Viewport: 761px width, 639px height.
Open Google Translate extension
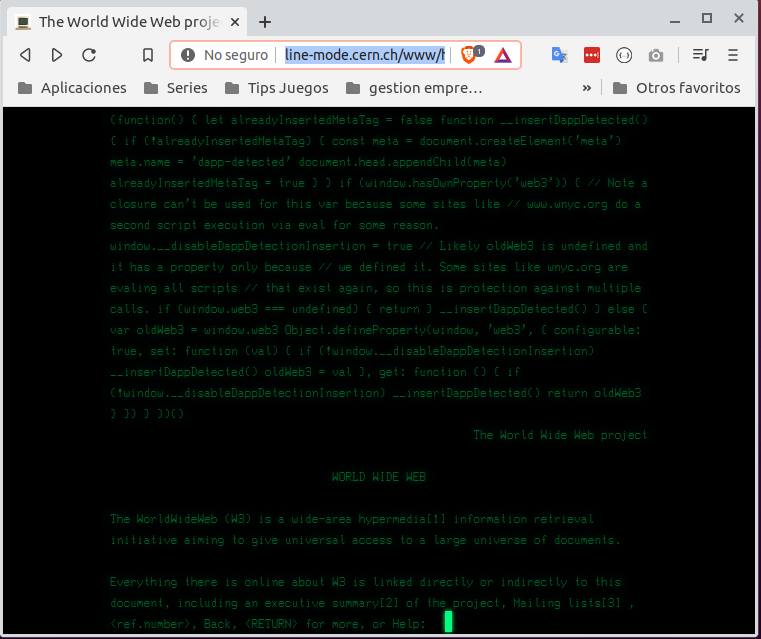559,55
